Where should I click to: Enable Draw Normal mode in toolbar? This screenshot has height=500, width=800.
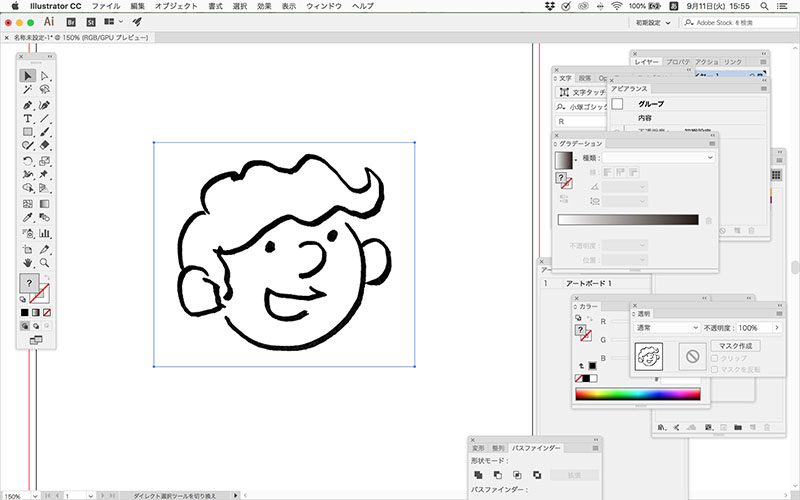tap(24, 326)
